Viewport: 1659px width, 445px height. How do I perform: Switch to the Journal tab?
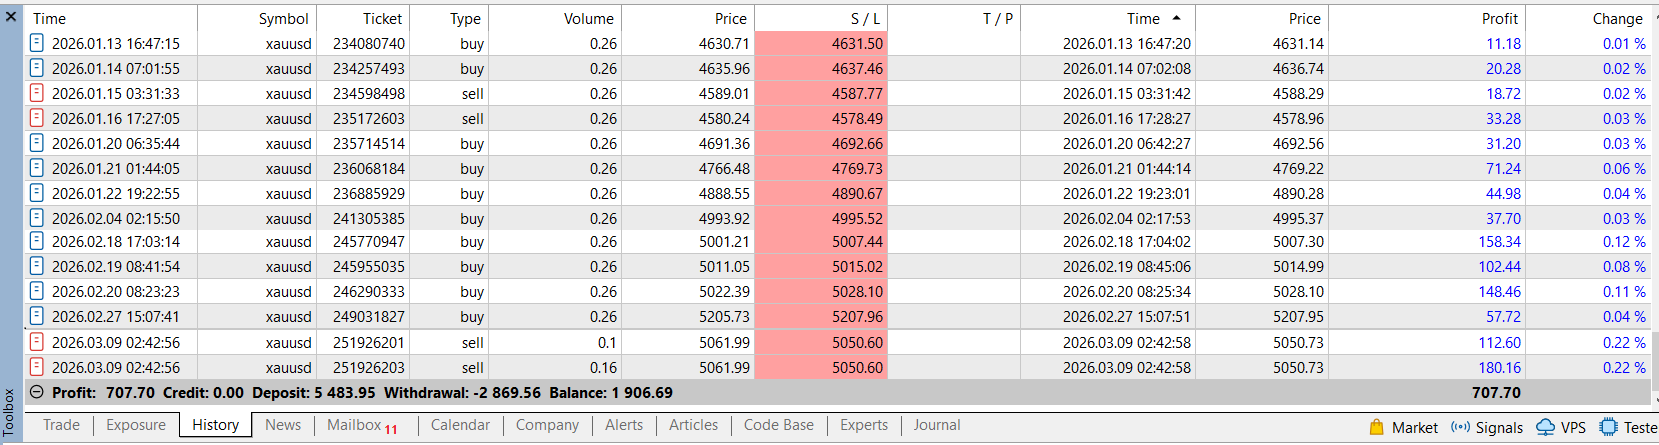click(x=936, y=425)
